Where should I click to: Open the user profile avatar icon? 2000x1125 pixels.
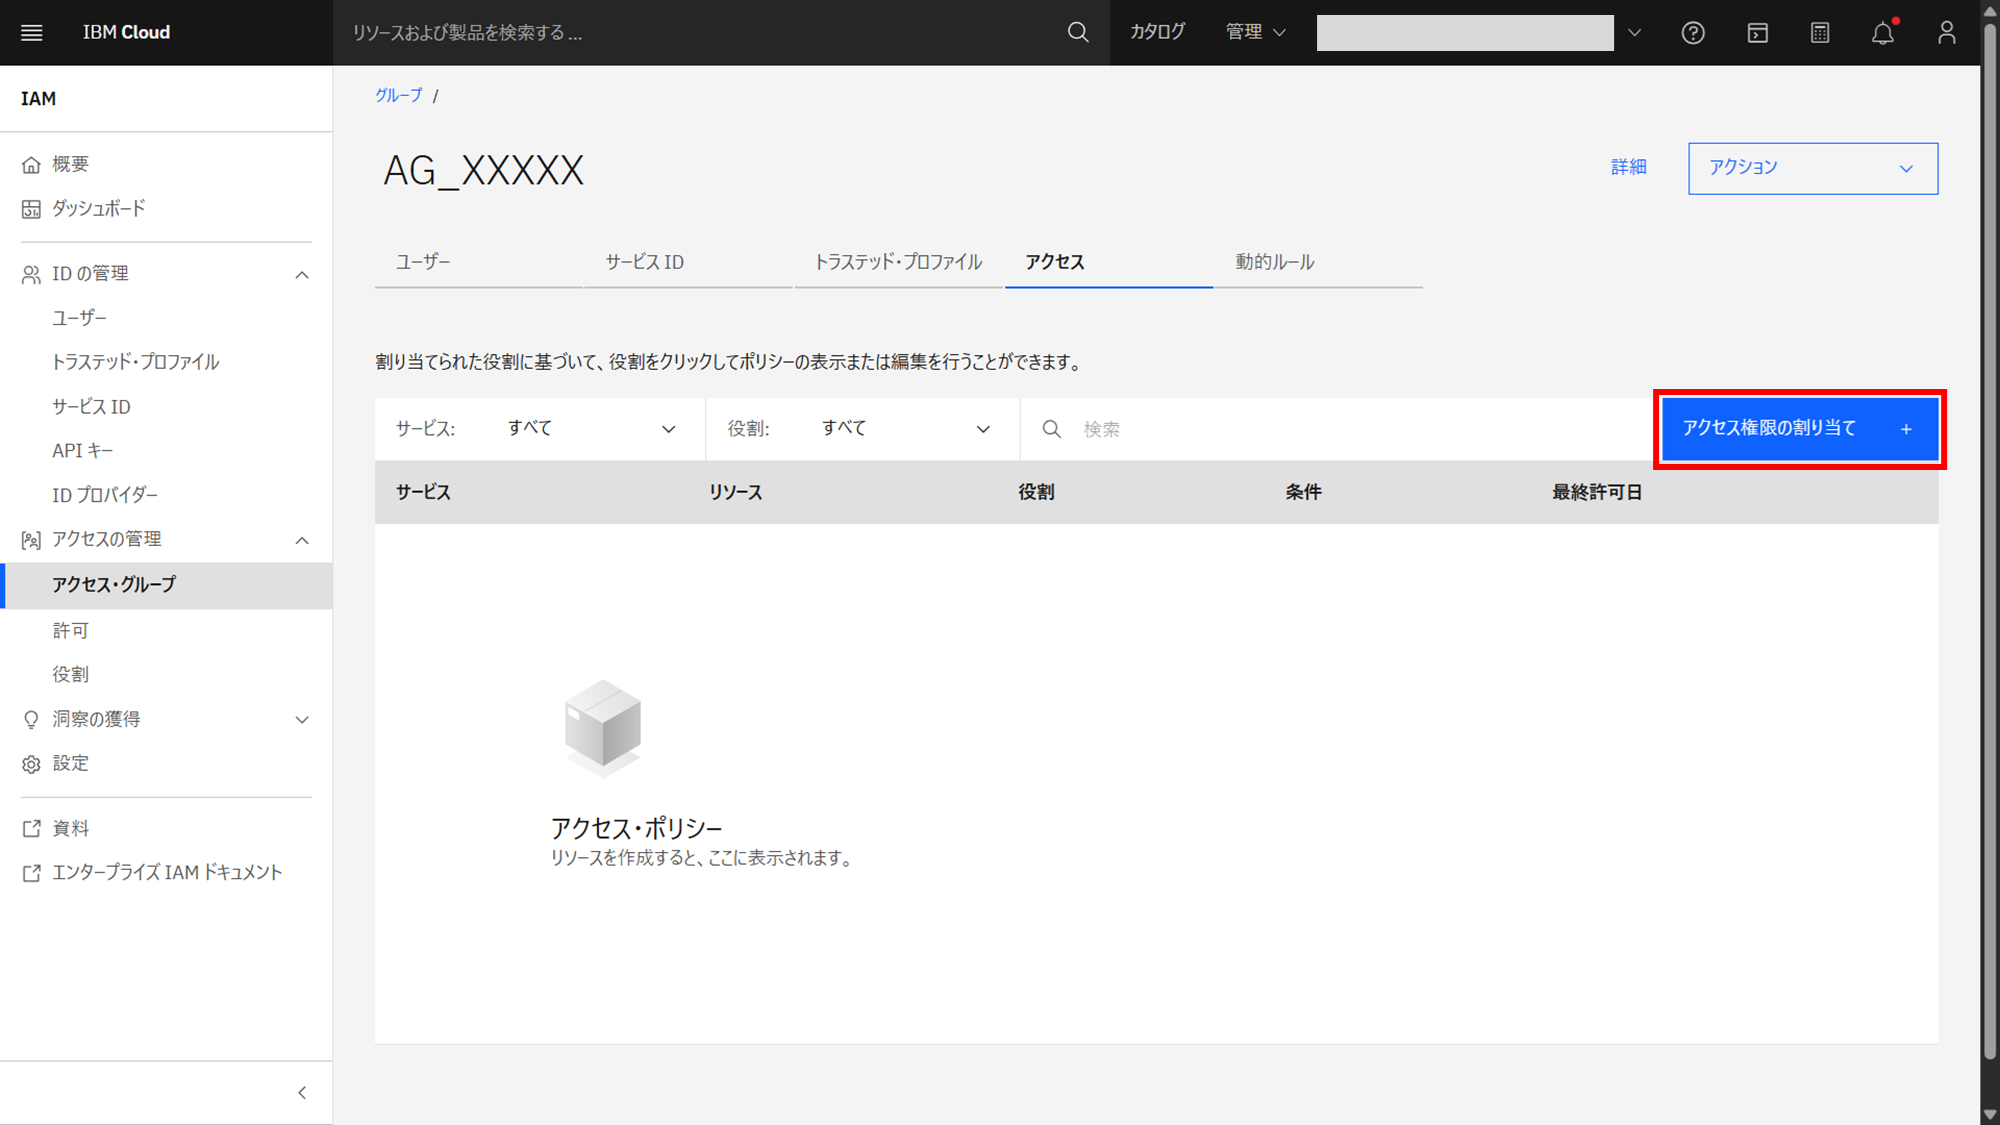pyautogui.click(x=1946, y=33)
